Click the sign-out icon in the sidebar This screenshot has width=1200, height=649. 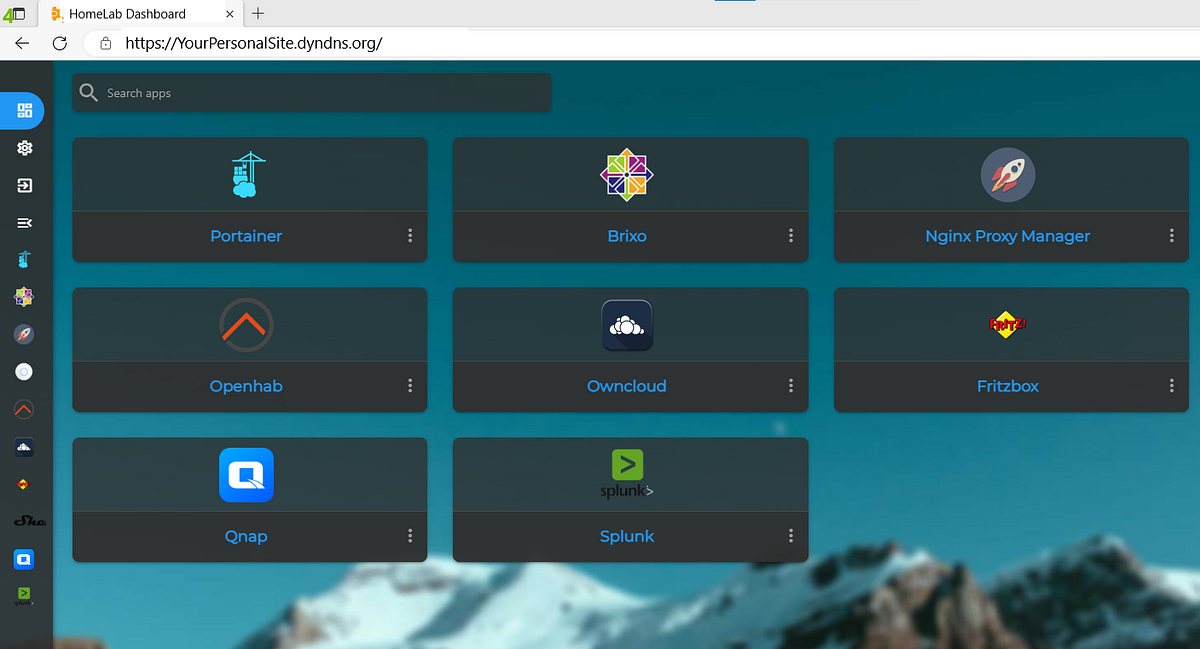(23, 185)
